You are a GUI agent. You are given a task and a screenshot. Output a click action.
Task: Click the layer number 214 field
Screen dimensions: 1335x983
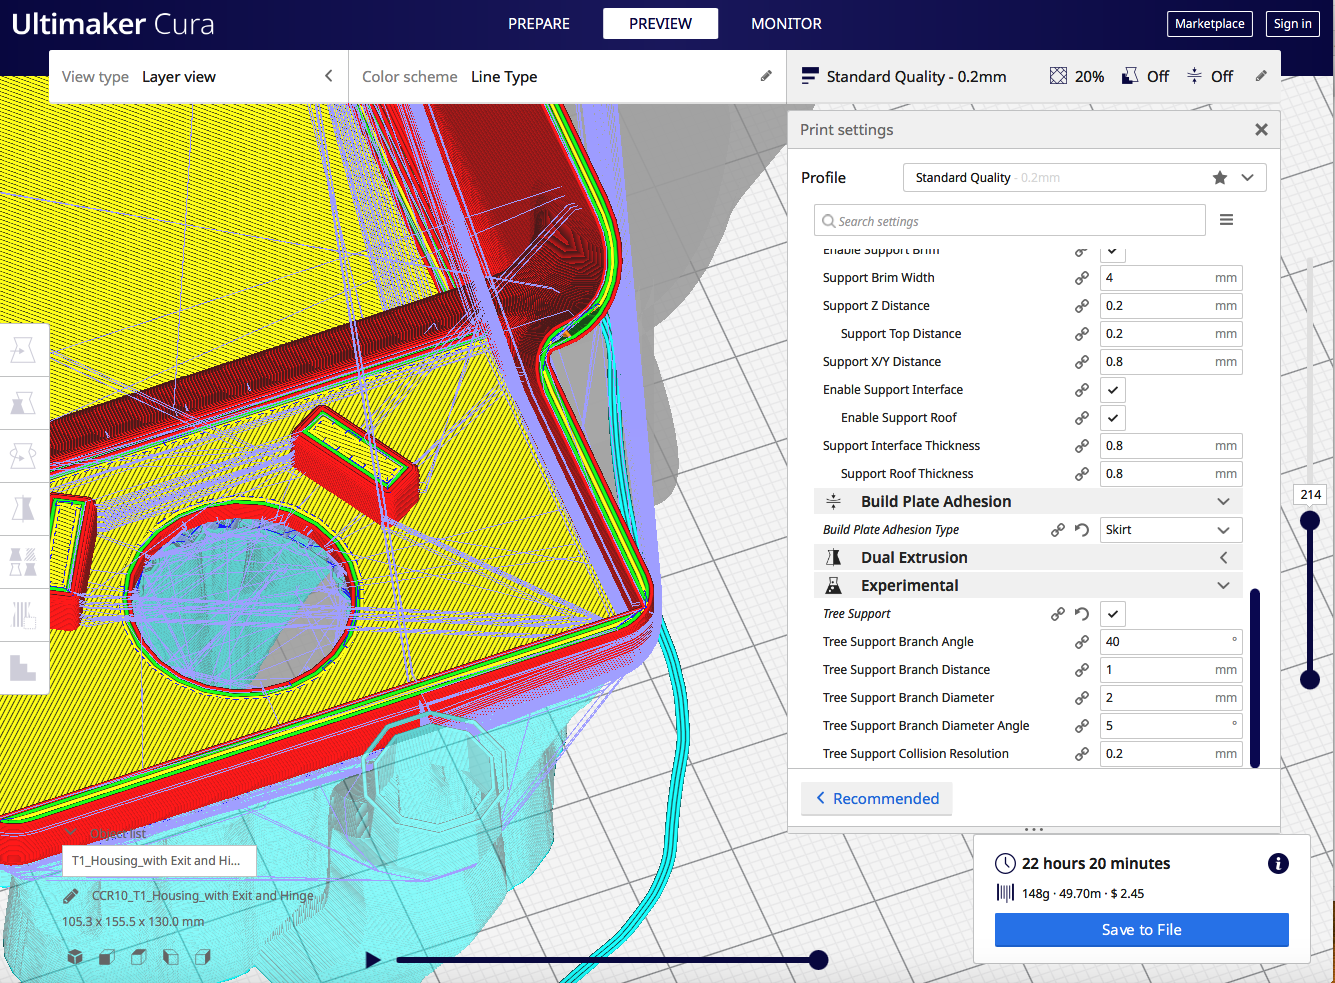[1310, 495]
